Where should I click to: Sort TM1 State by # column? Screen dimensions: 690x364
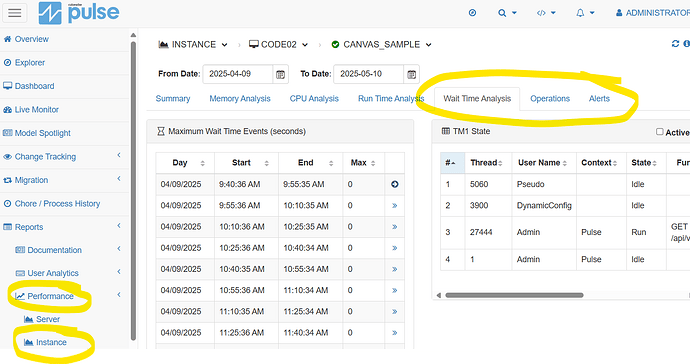point(452,163)
